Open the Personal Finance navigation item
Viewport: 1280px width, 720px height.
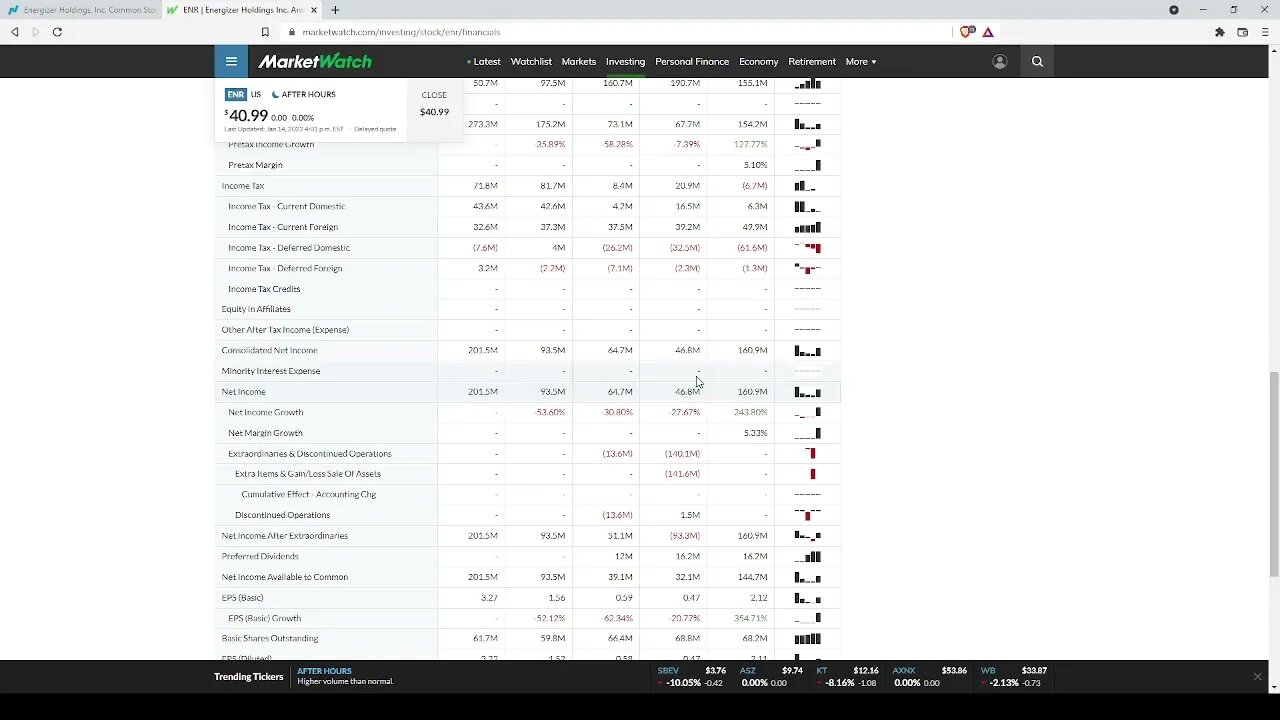(692, 61)
